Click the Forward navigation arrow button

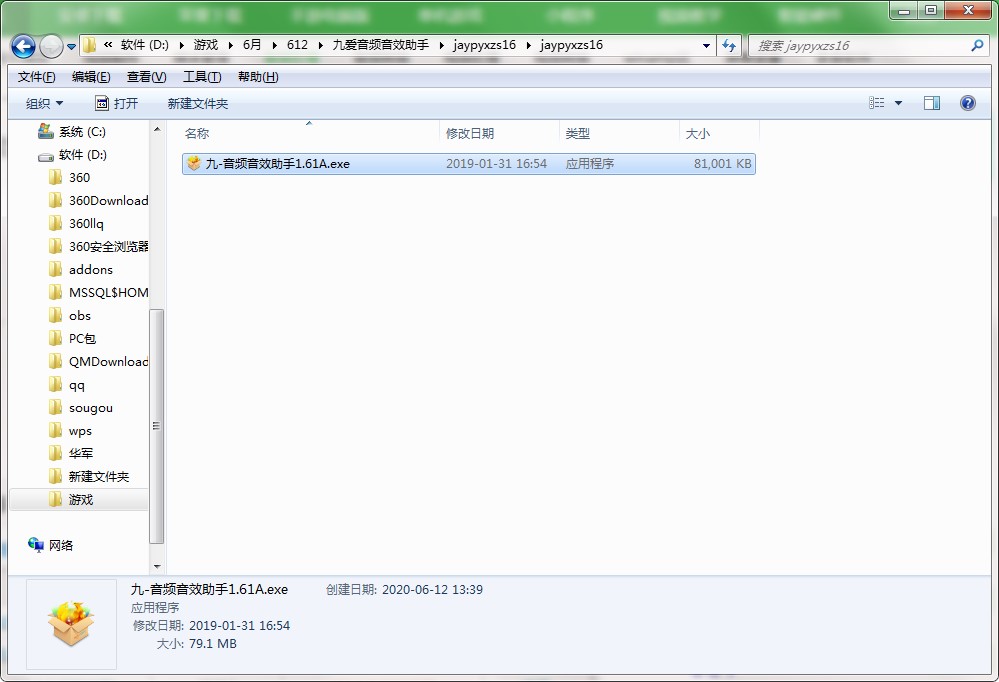coord(51,46)
